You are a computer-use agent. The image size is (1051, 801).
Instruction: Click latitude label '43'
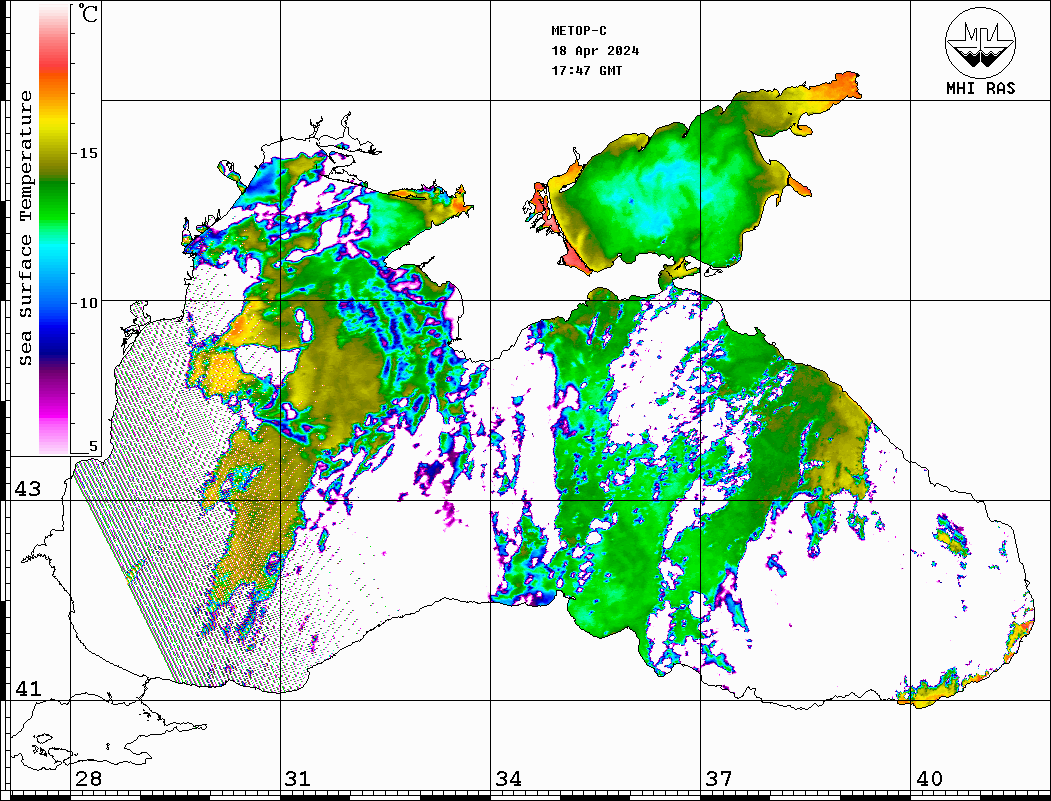pos(28,489)
